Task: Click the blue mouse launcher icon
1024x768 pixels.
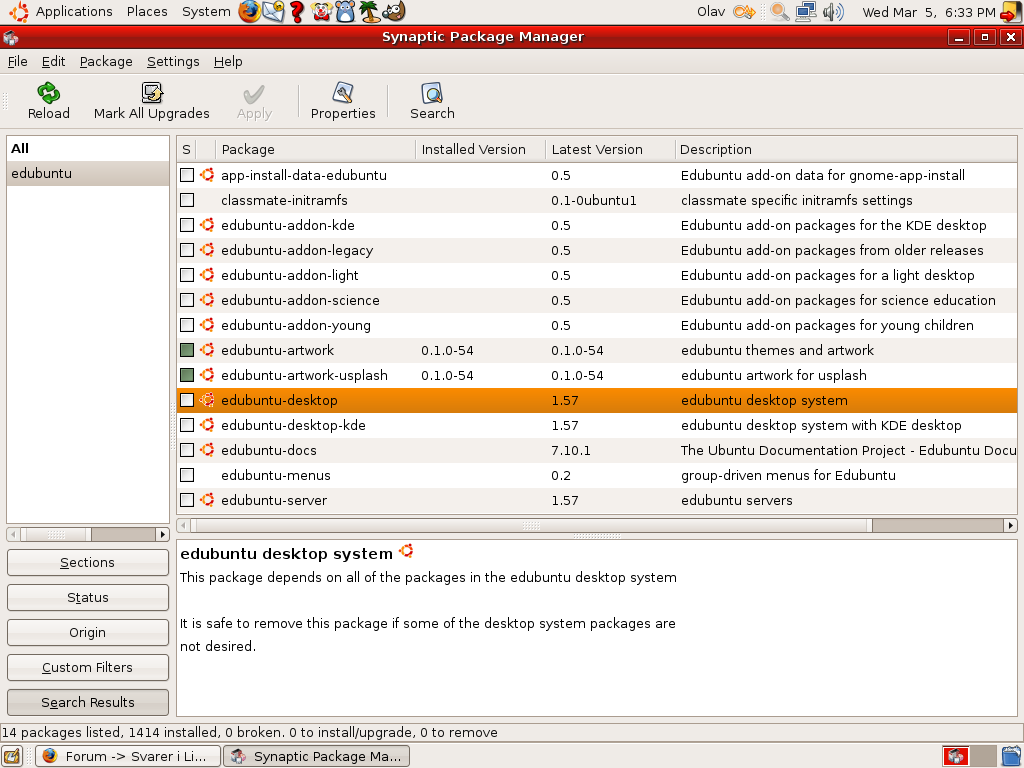Action: 345,12
